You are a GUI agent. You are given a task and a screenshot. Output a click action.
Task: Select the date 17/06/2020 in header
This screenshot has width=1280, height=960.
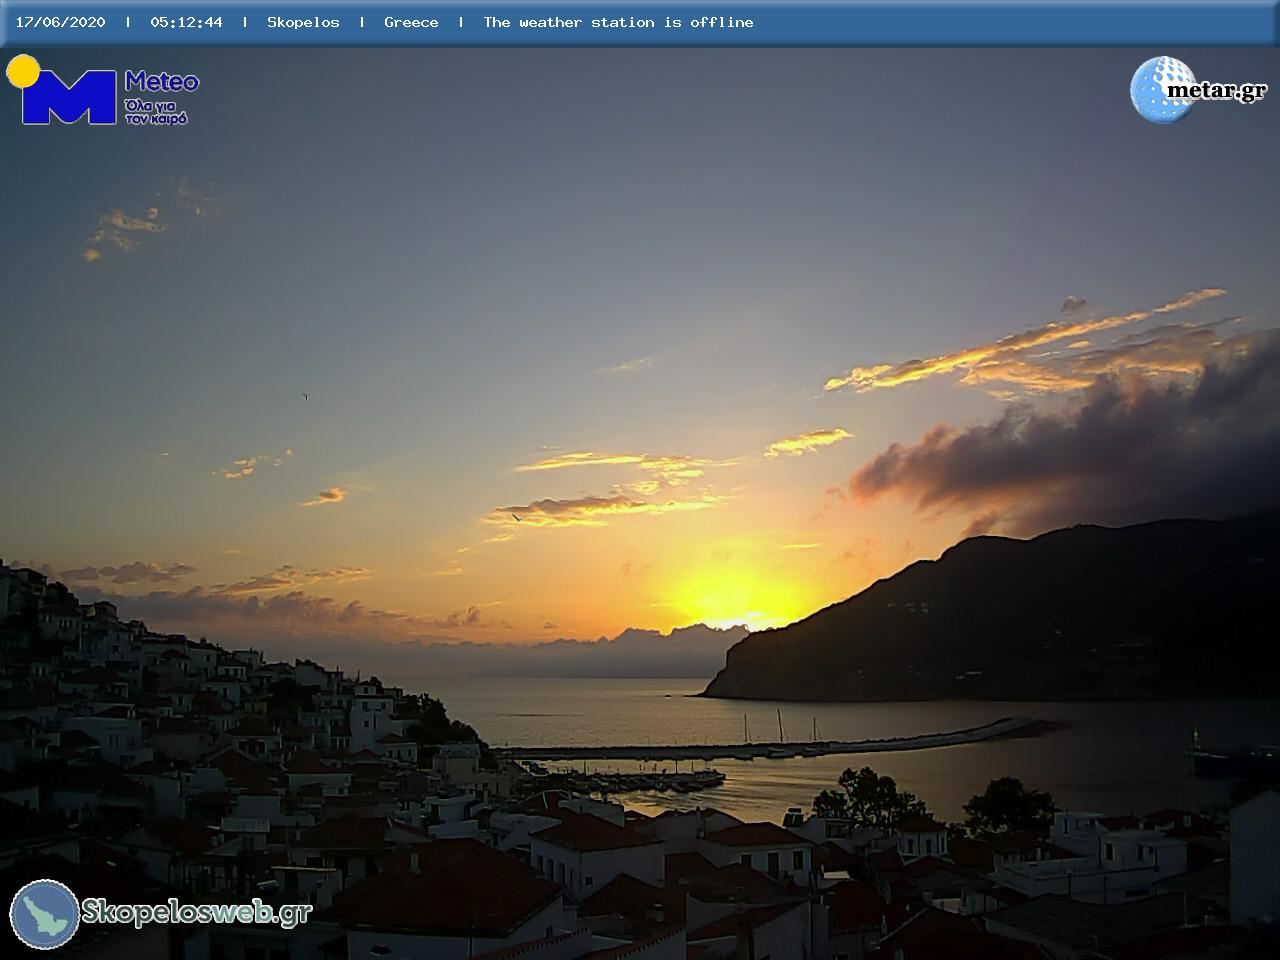click(x=60, y=22)
